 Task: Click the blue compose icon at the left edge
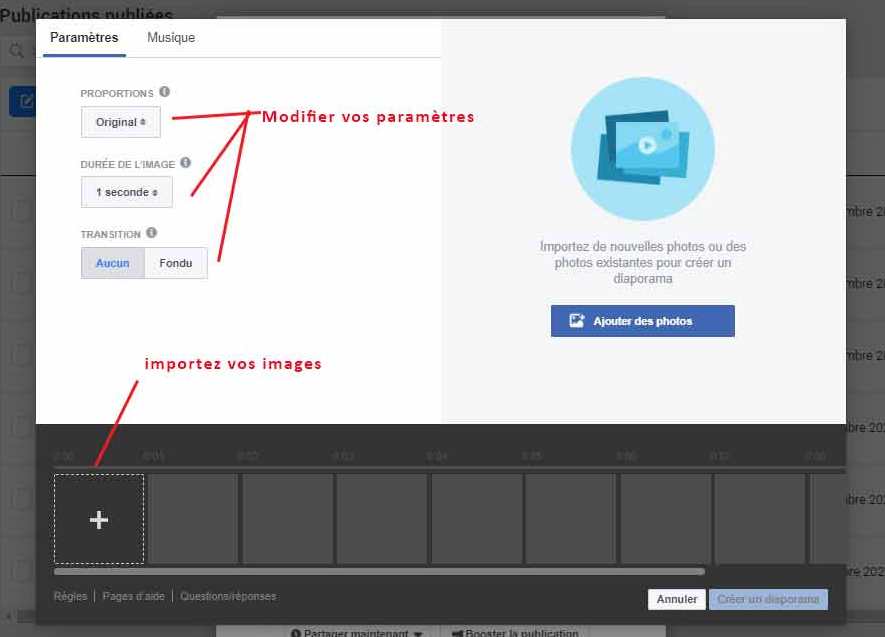(24, 101)
